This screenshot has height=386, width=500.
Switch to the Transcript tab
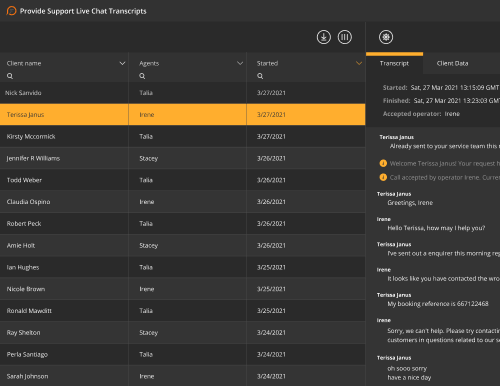point(394,63)
